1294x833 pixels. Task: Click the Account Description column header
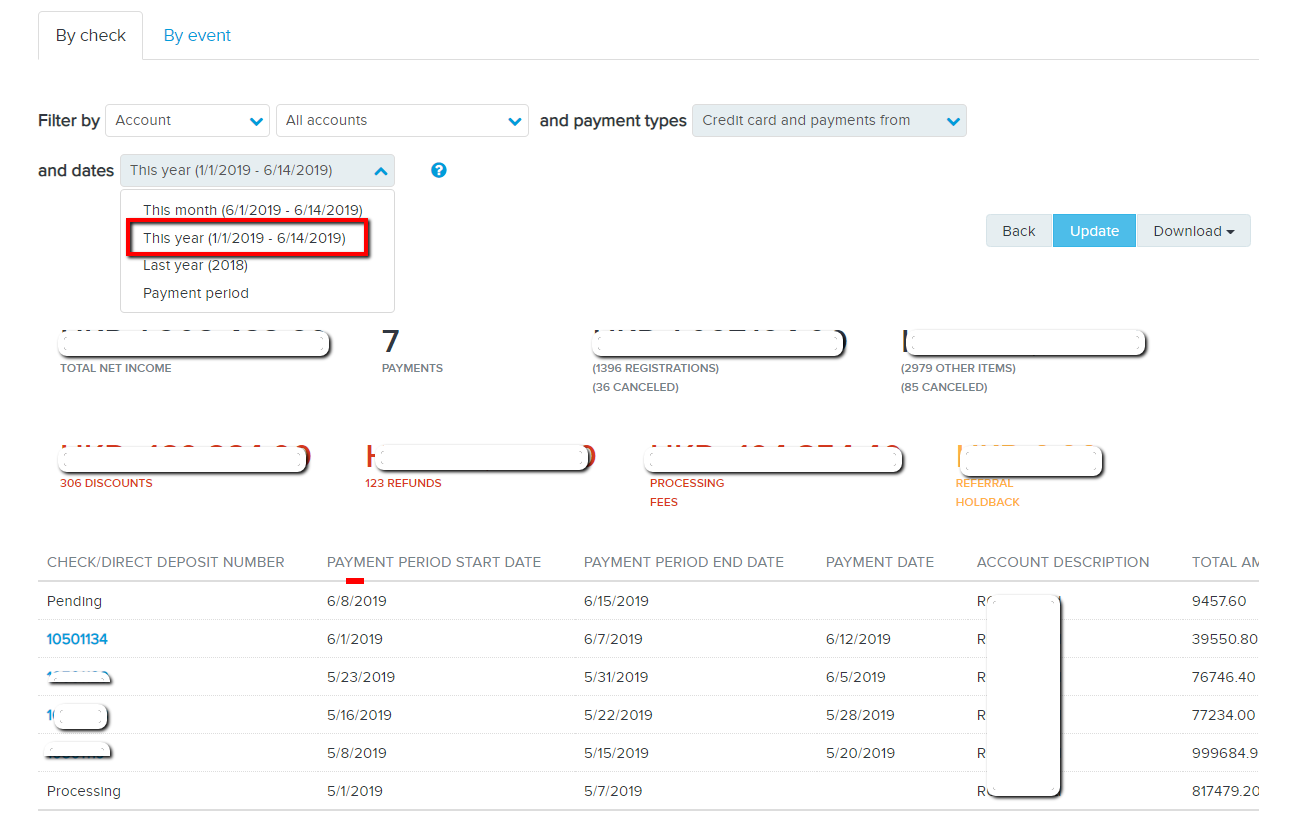pos(1062,562)
